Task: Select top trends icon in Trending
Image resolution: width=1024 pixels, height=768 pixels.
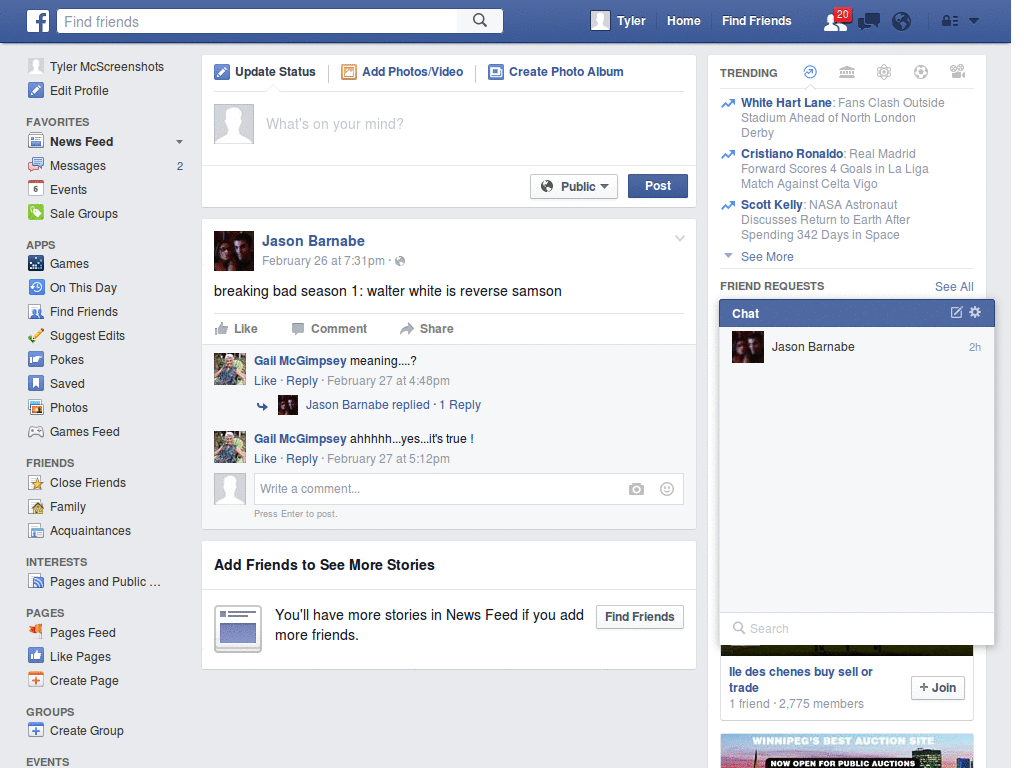Action: [810, 72]
